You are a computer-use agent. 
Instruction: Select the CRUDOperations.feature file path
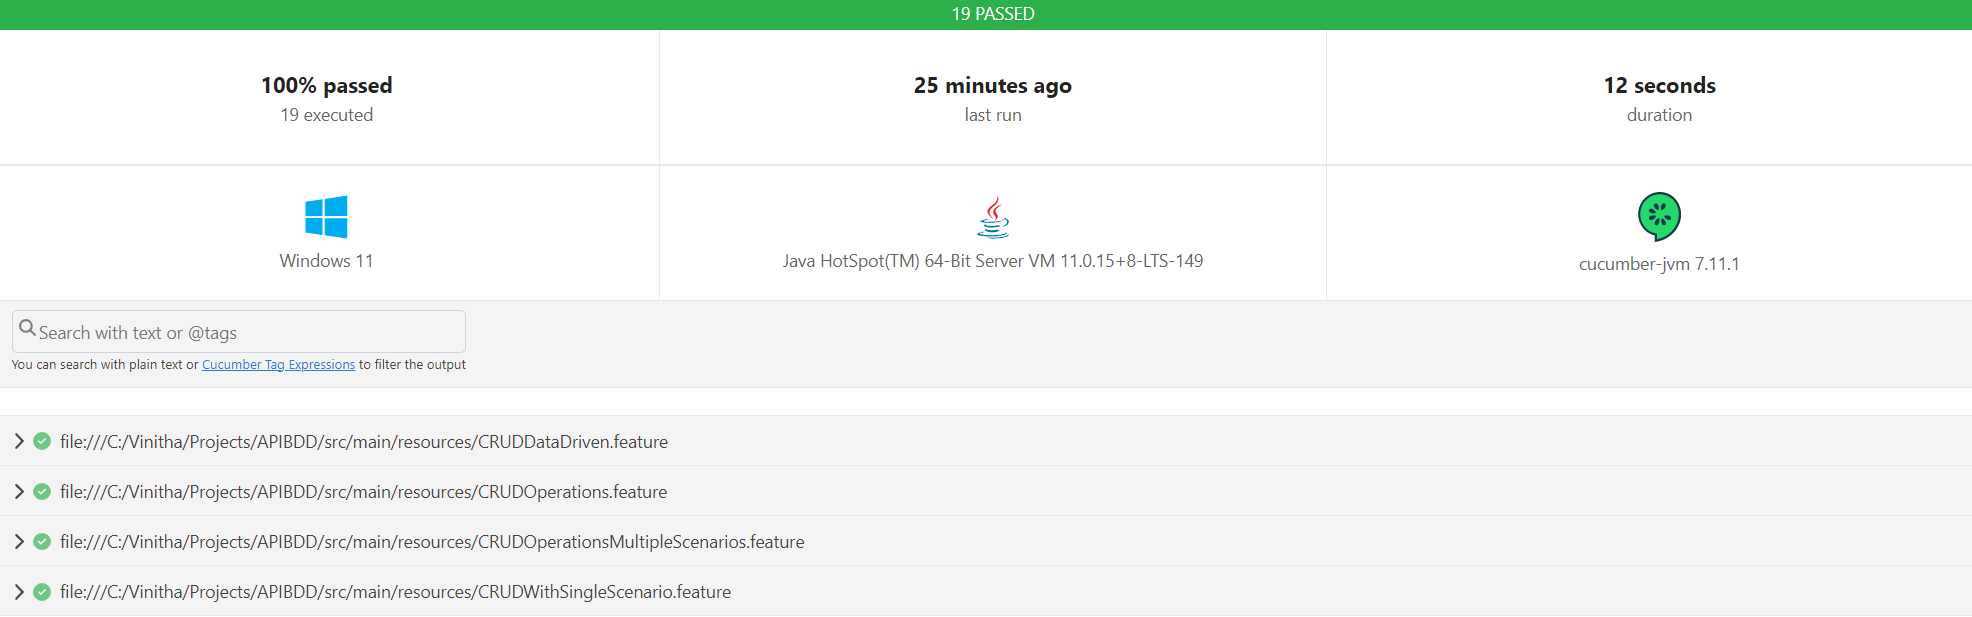coord(363,492)
